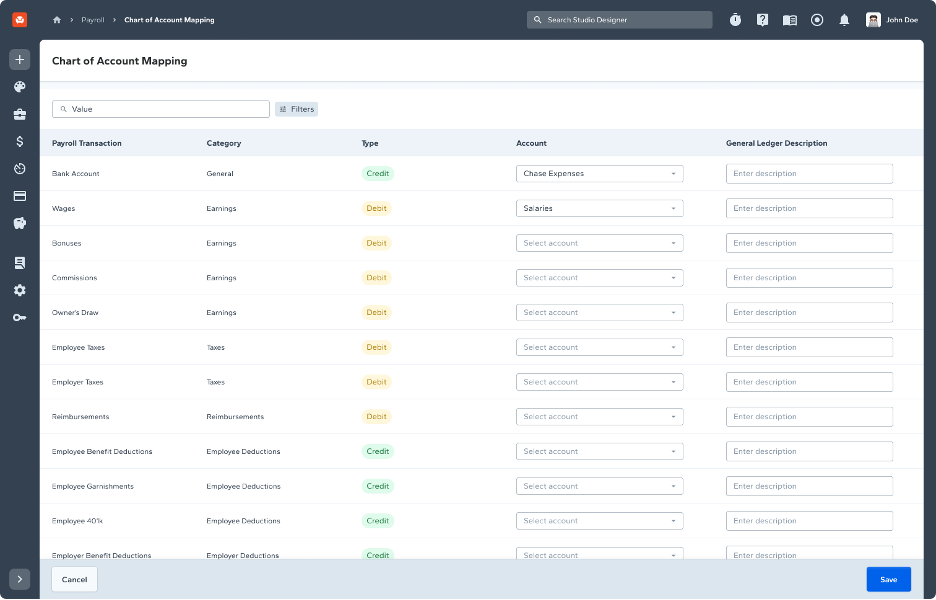Click the Save button

(888, 579)
